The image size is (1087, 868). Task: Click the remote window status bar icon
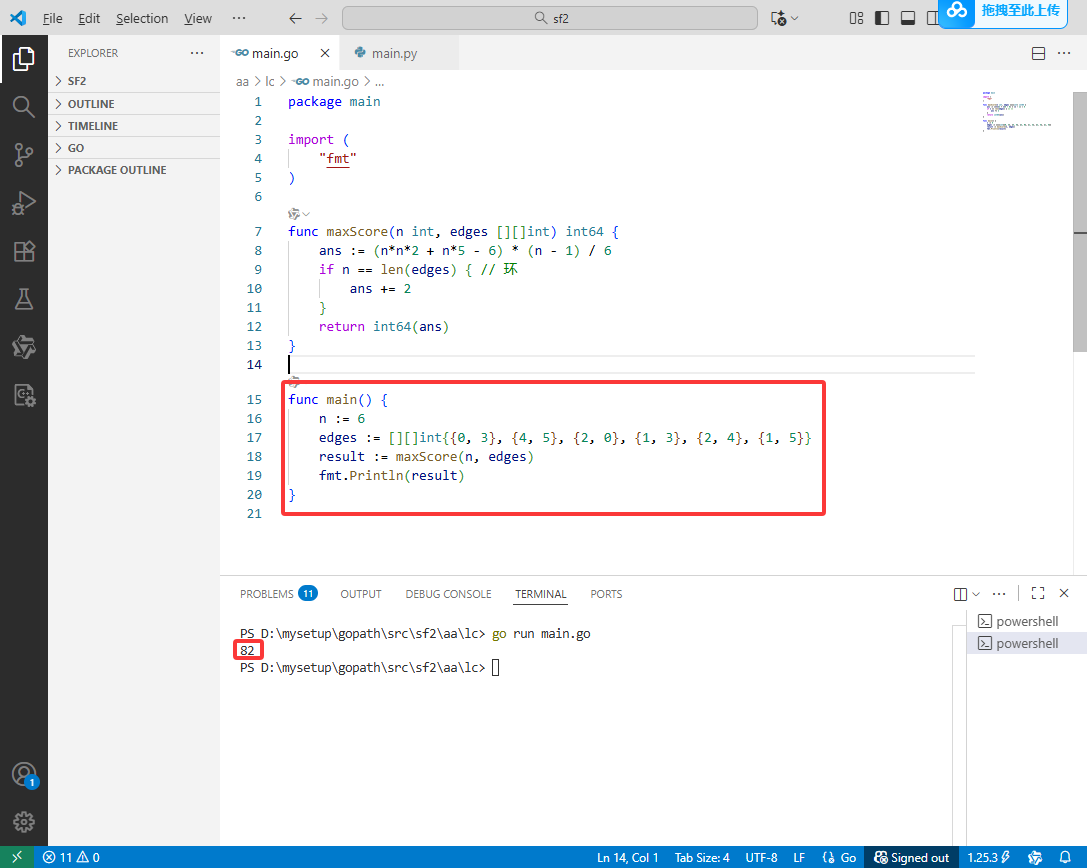(17, 857)
